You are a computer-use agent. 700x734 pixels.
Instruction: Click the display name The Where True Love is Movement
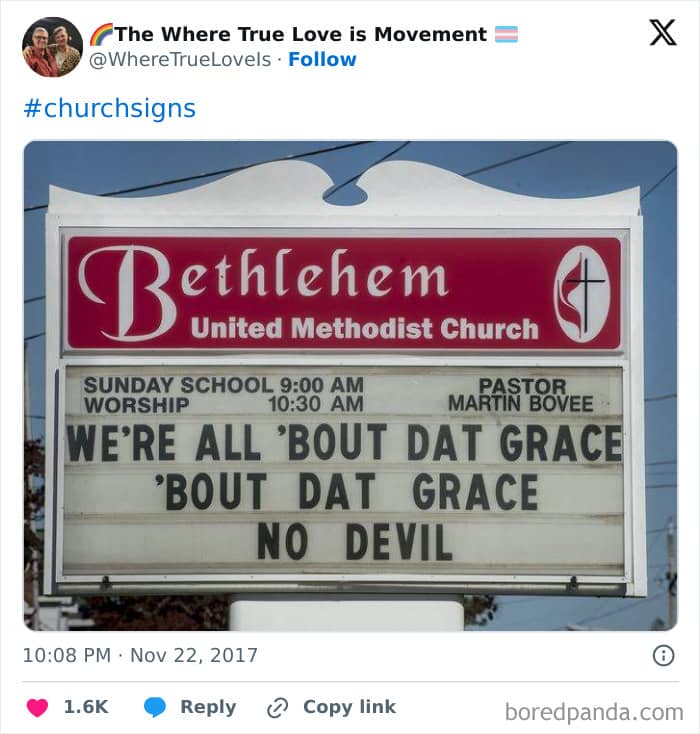point(301,34)
